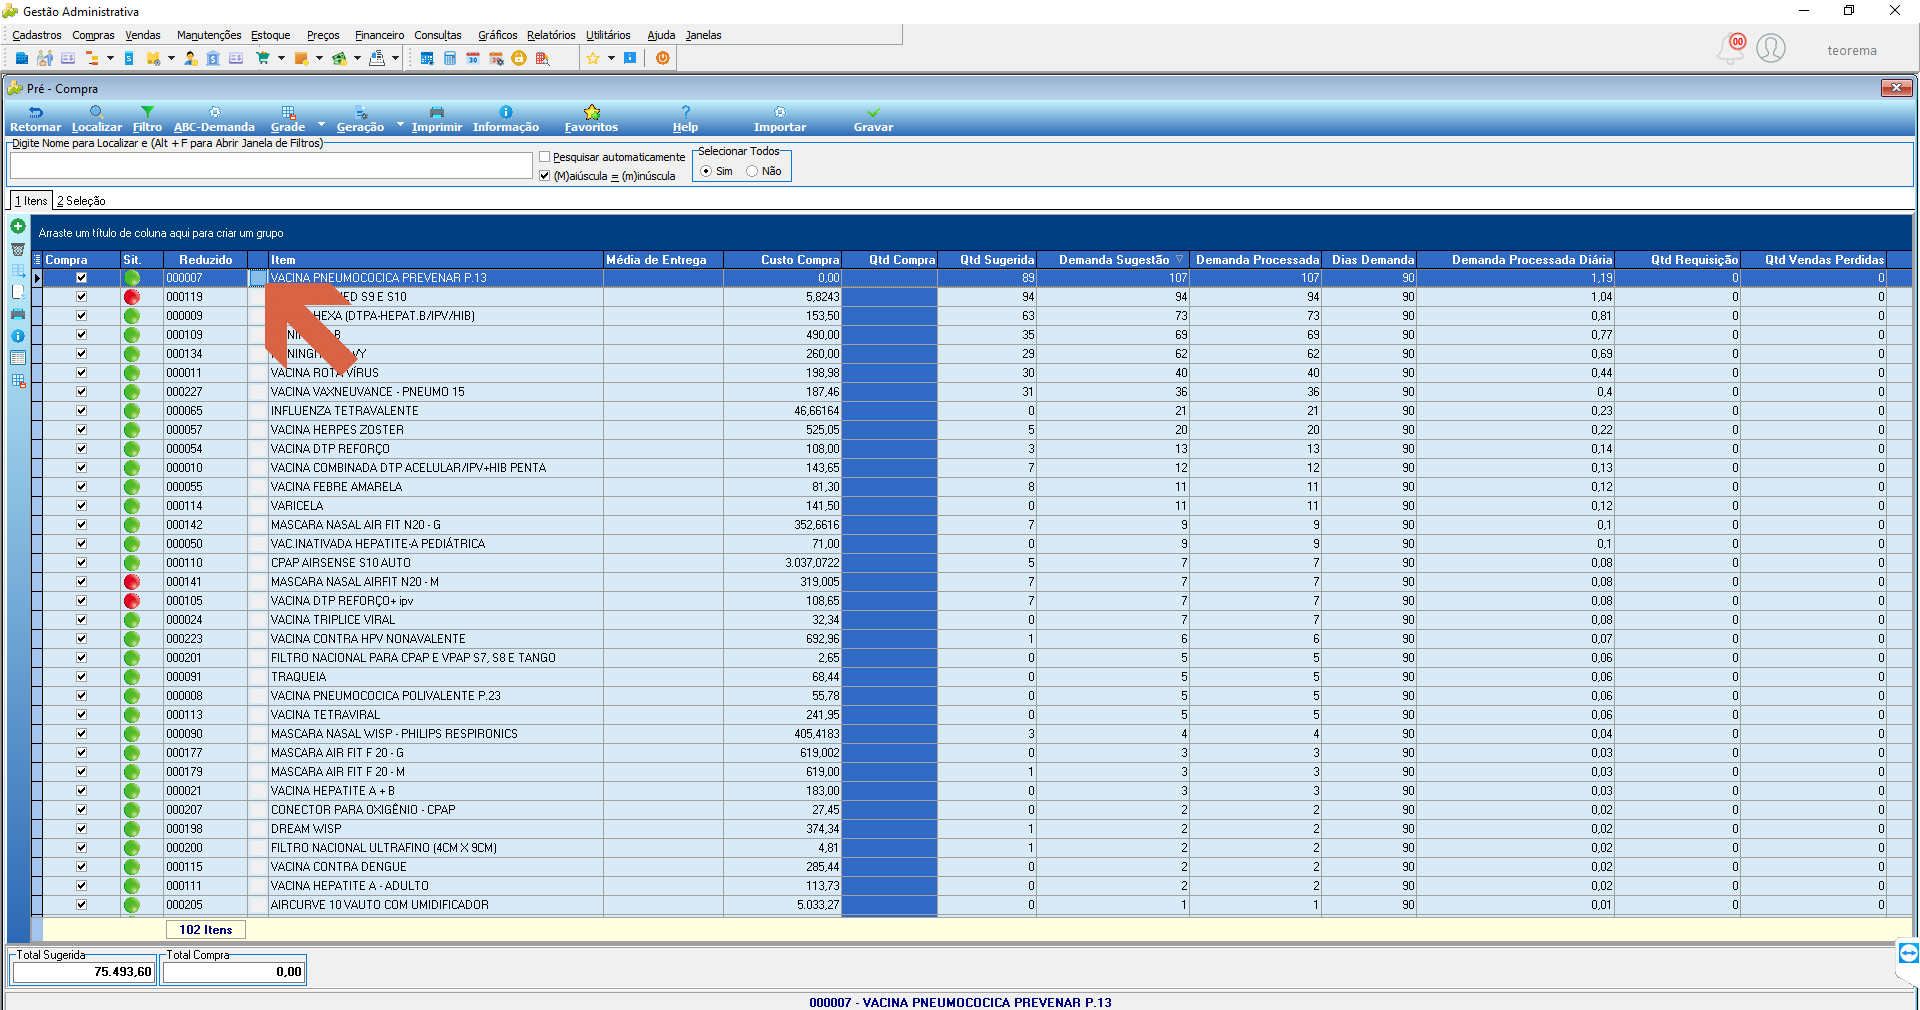Save with the Gravar checkmark
Screen dimensions: 1920x1010
click(873, 119)
